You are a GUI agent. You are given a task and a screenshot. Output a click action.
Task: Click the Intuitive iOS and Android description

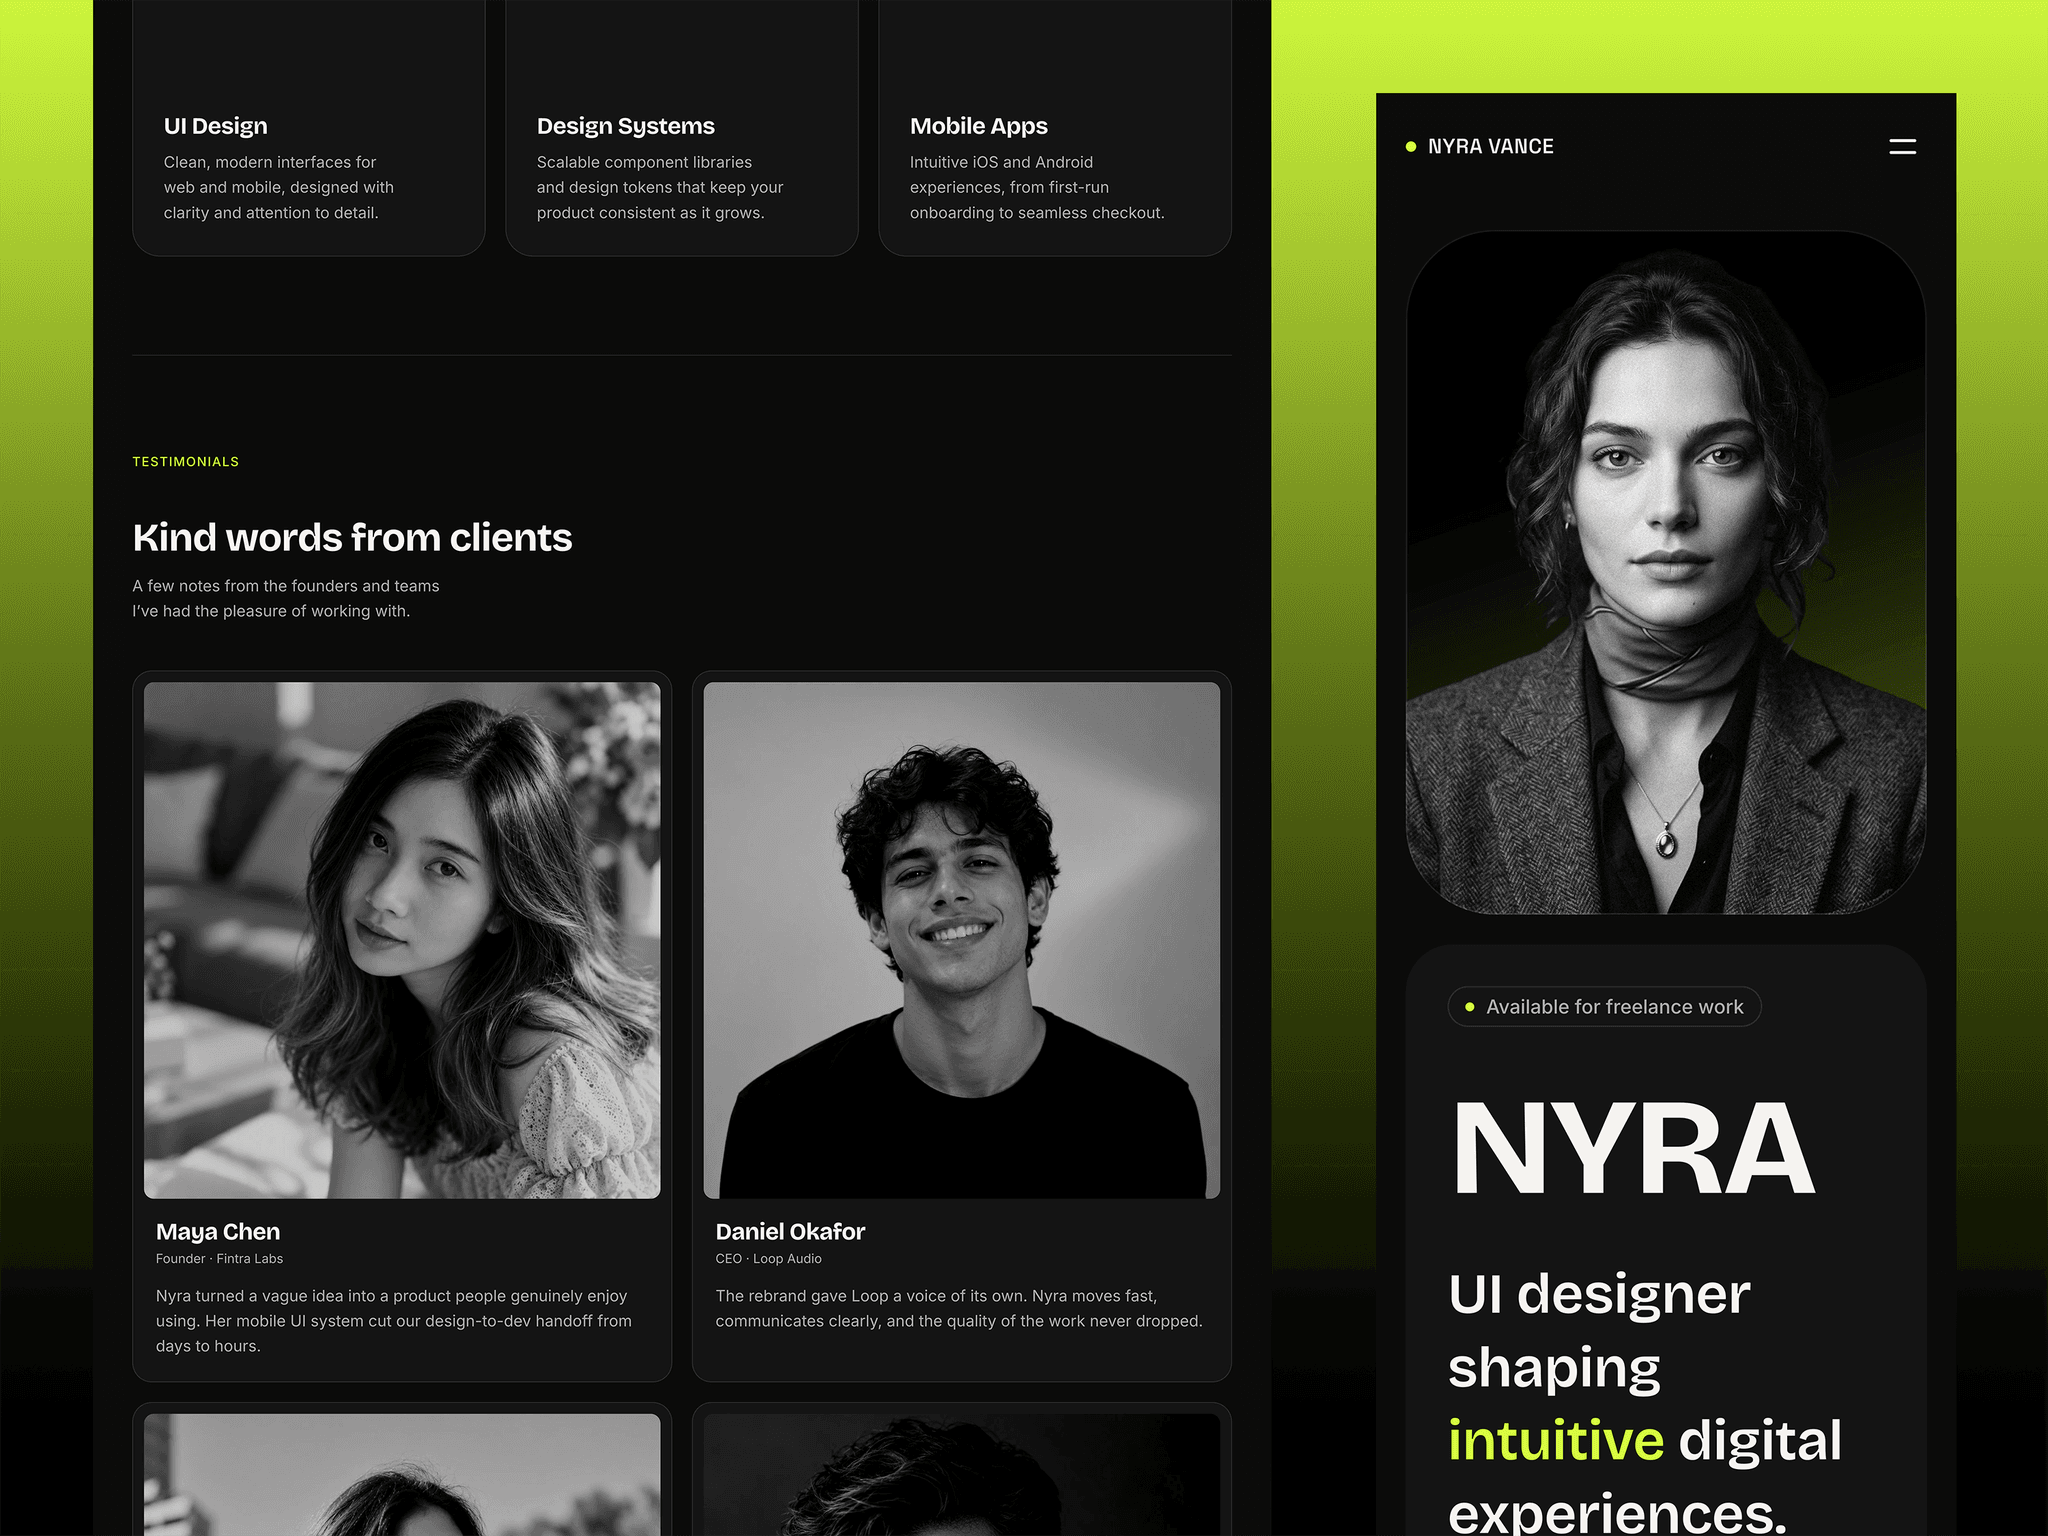(1037, 187)
